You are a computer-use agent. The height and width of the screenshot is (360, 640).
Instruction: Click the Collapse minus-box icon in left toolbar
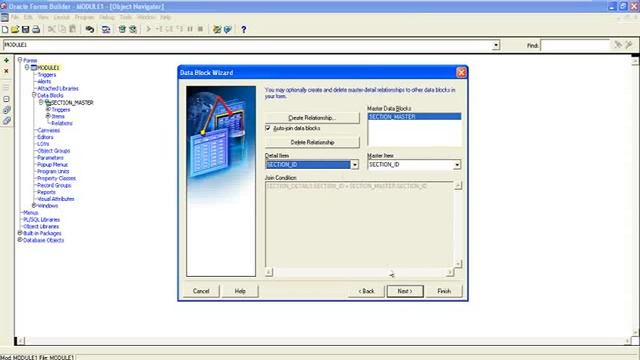pos(7,99)
